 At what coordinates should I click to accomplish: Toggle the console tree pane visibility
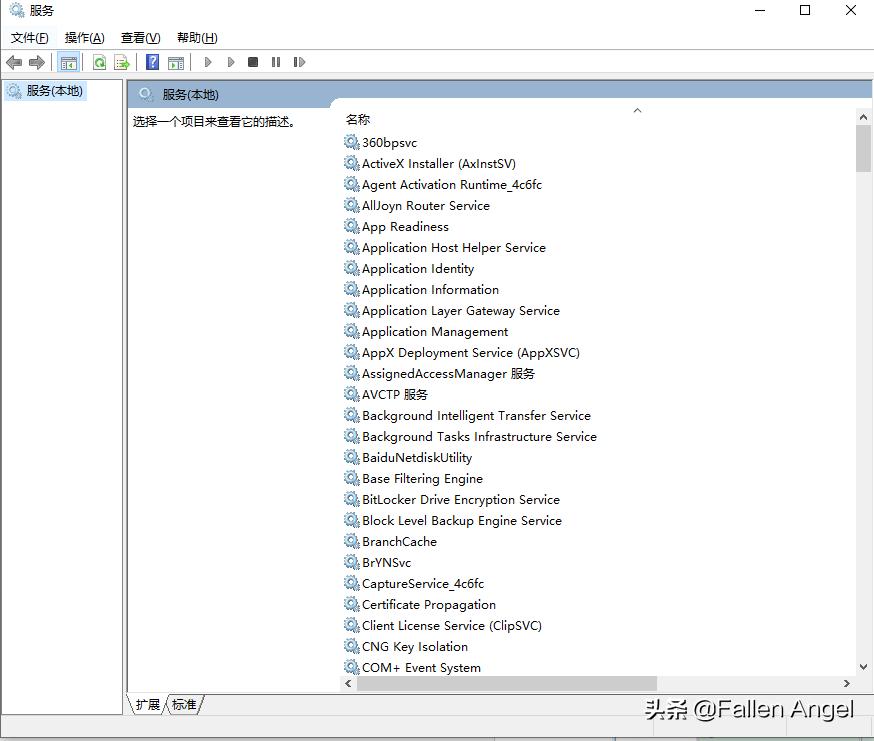click(x=68, y=61)
